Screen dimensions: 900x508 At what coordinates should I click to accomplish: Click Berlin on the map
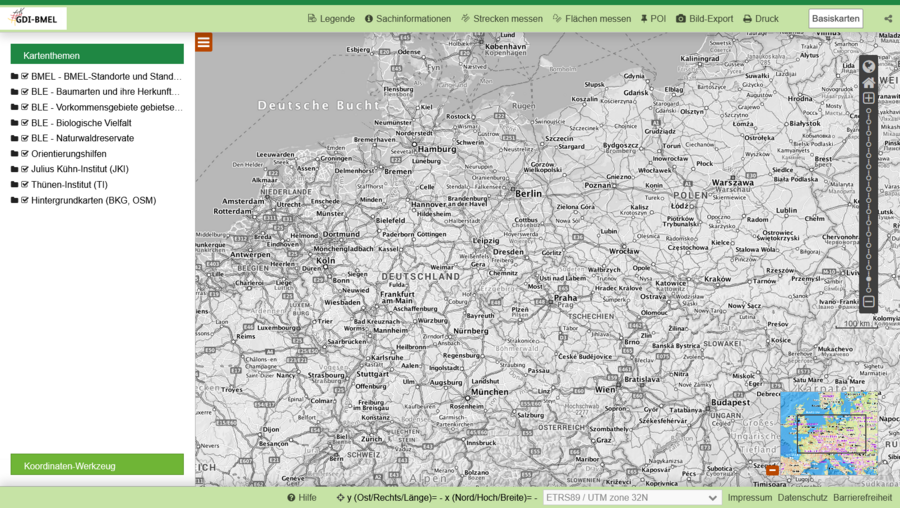528,193
